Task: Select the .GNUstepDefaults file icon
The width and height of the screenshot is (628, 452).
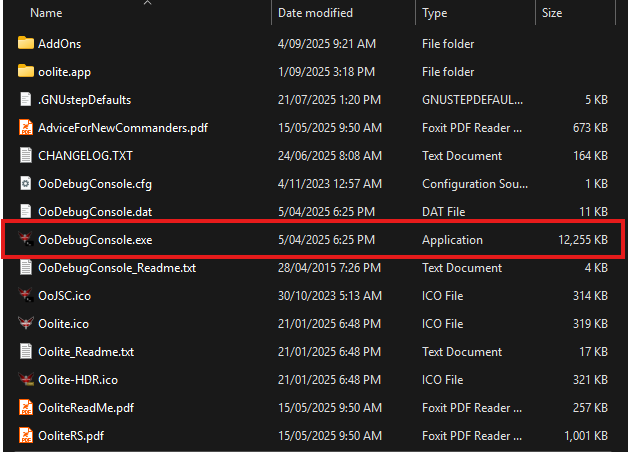Action: [26, 99]
